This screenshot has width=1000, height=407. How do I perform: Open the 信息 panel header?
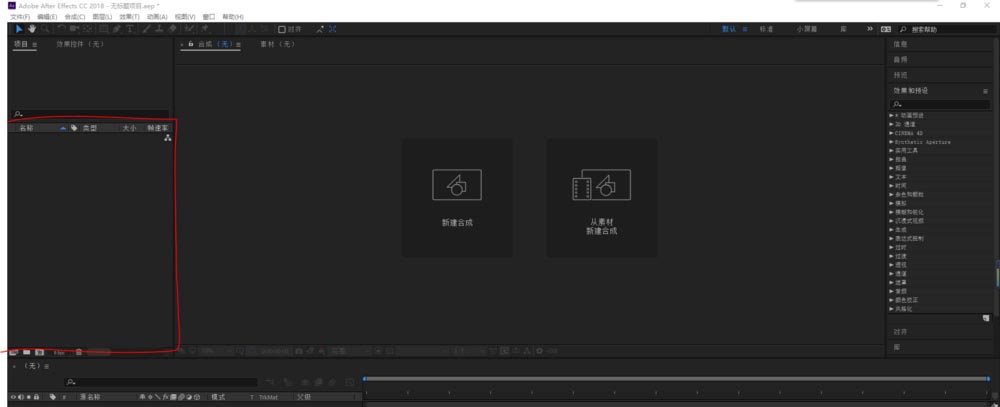900,44
